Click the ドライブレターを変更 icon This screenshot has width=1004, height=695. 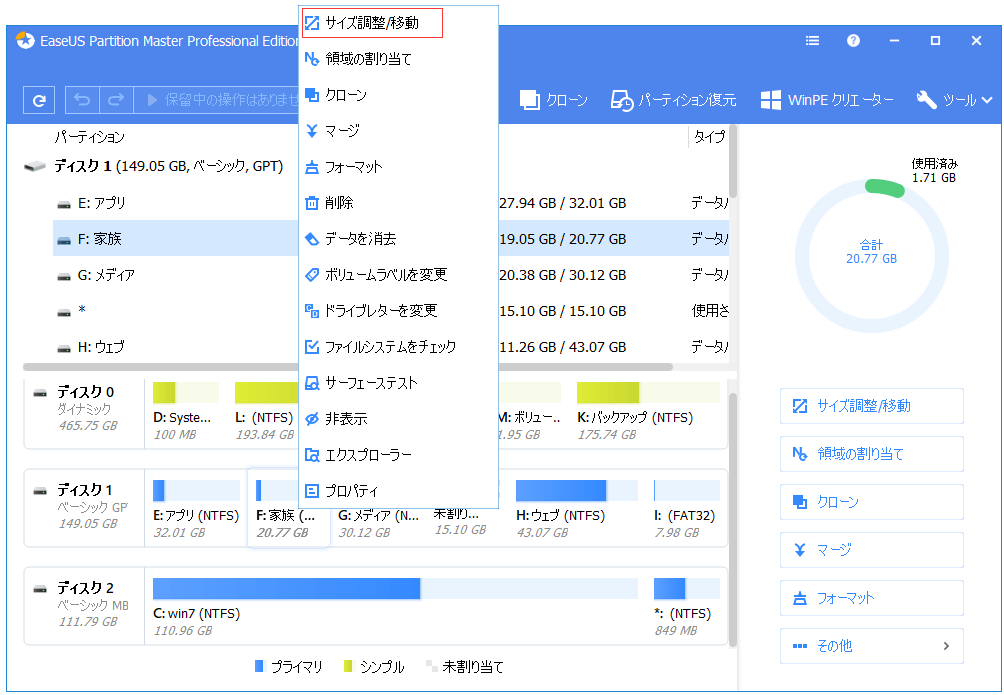point(312,311)
